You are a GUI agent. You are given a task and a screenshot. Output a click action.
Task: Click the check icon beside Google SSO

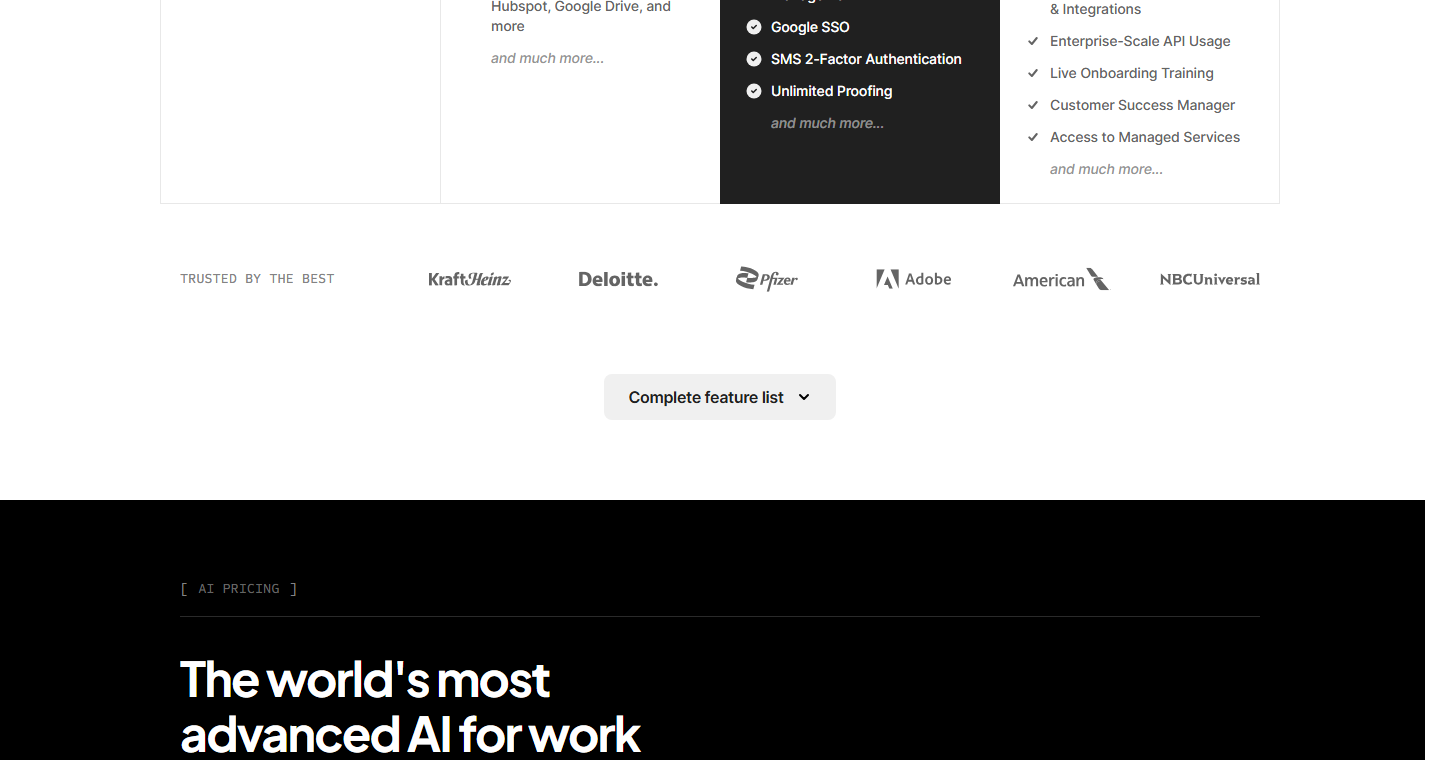coord(754,27)
